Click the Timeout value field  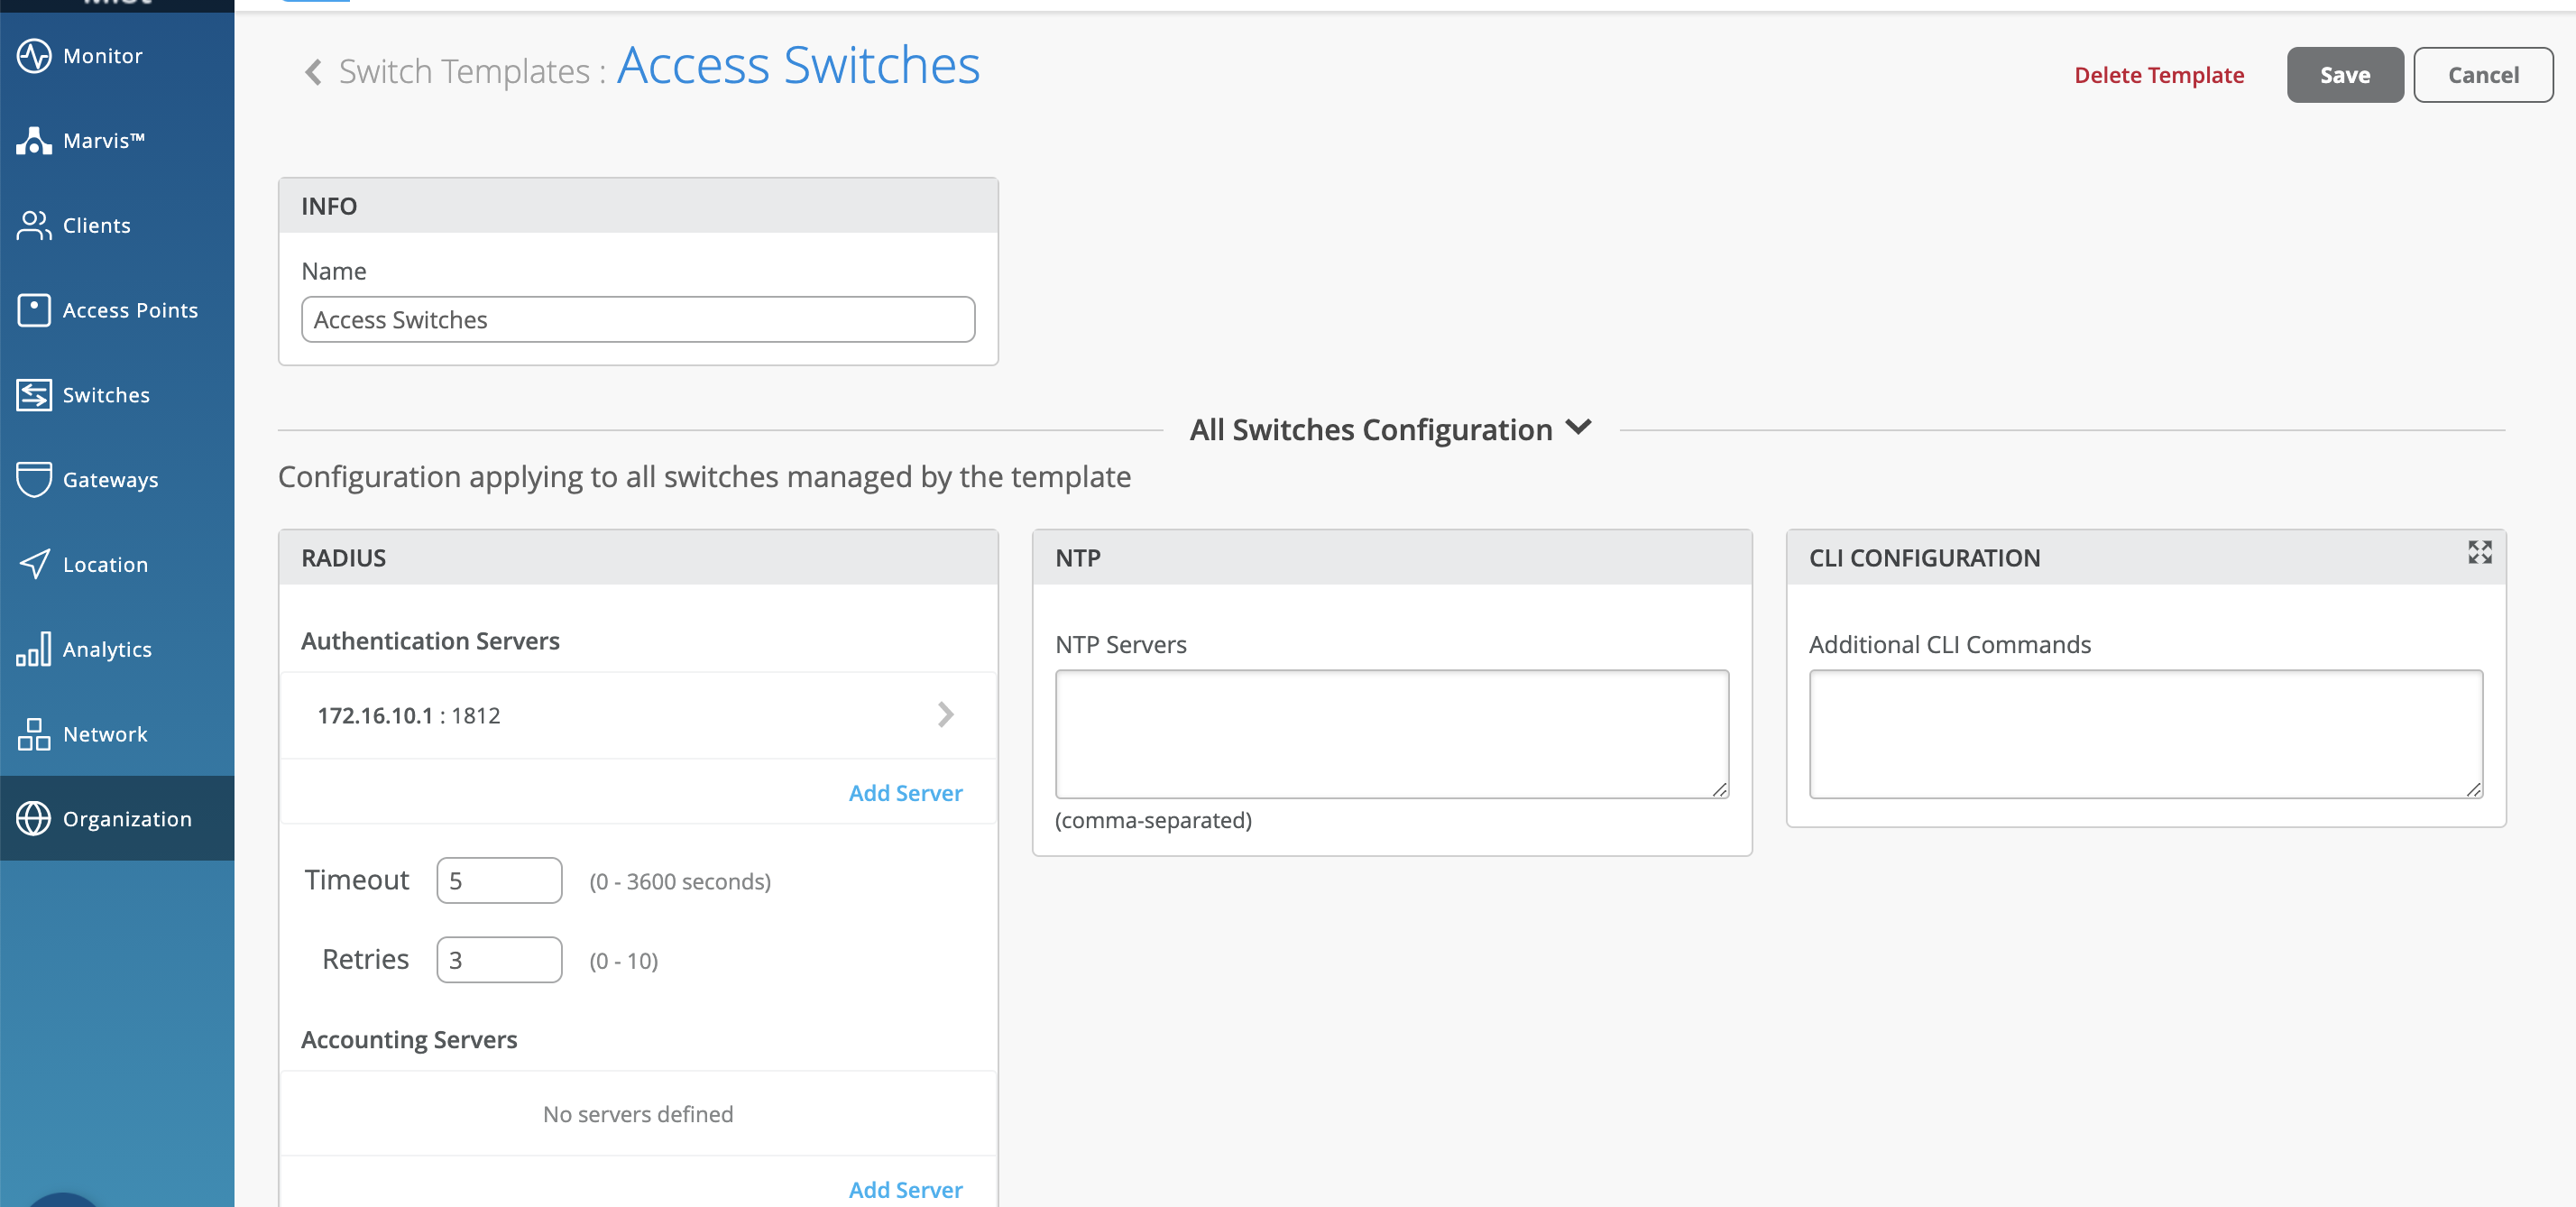click(x=499, y=881)
